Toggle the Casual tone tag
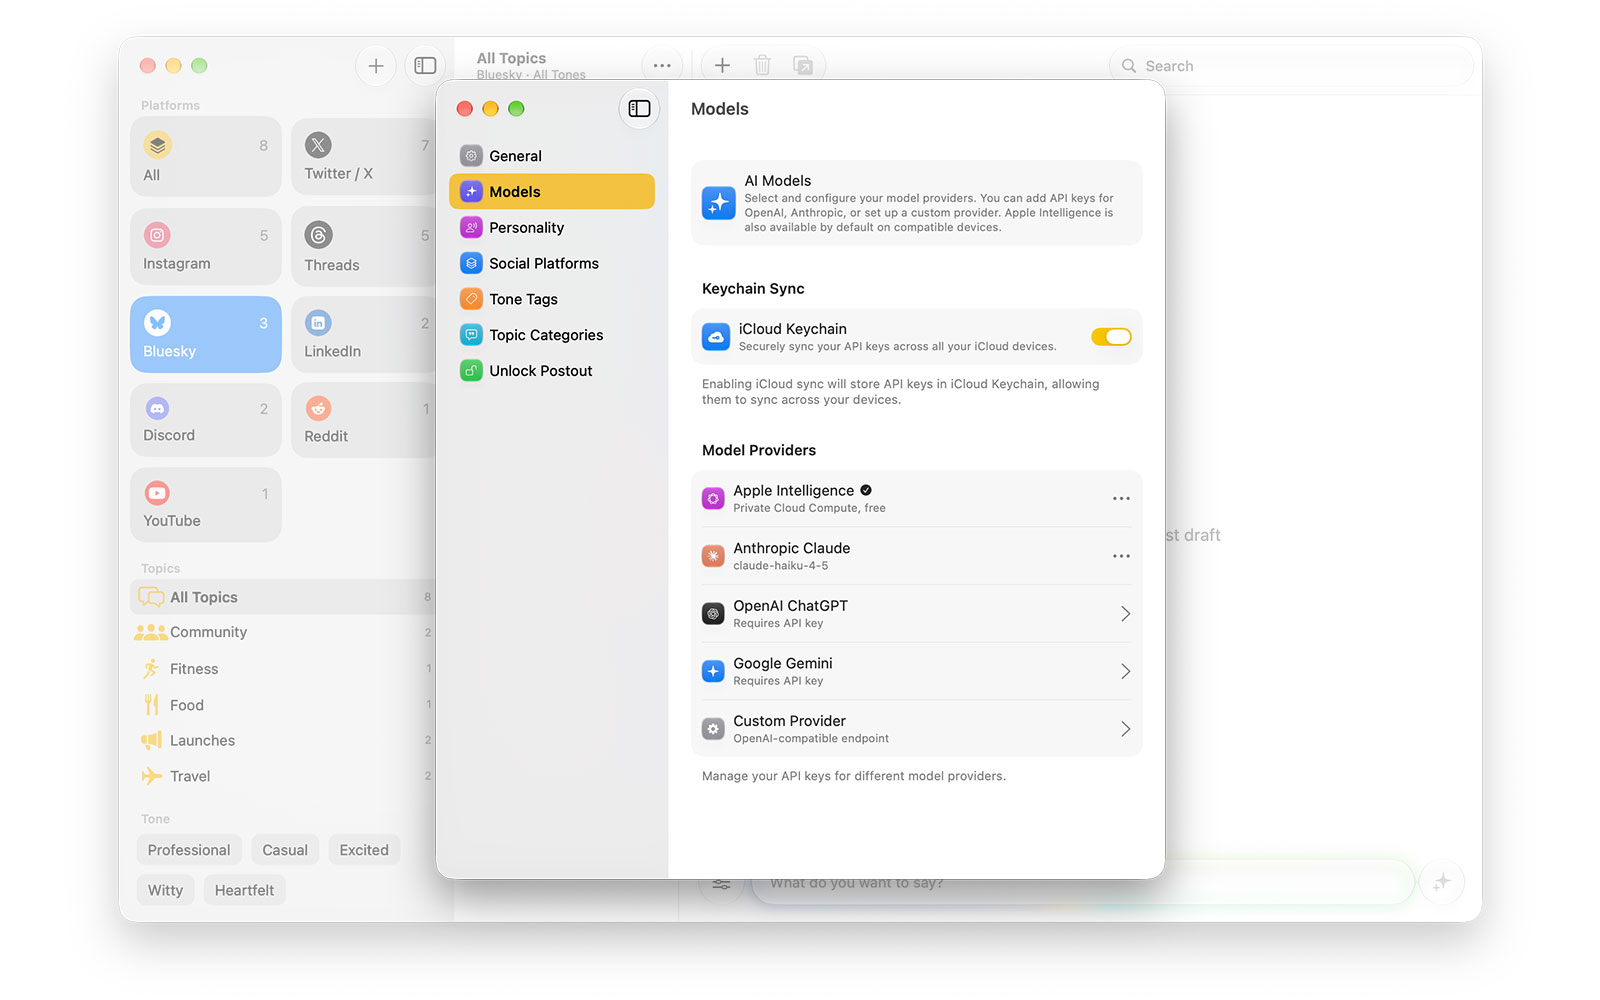Screen dimensions: 1600x1000 click(285, 850)
